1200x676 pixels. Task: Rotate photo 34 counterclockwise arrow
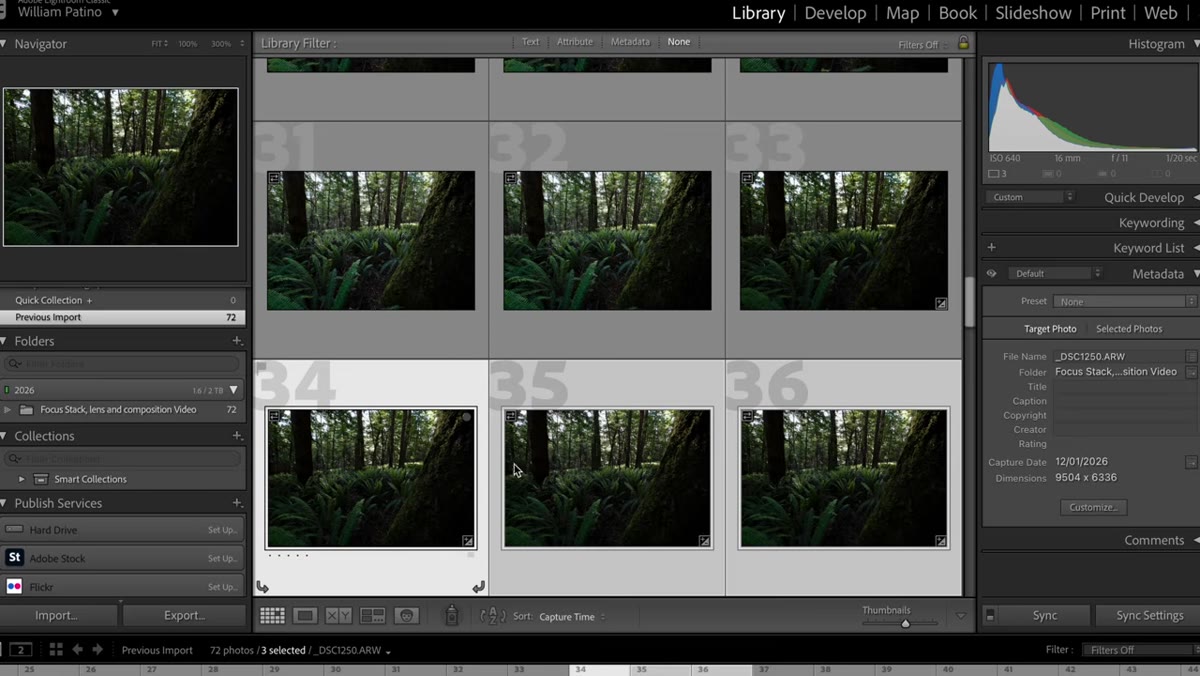pos(263,587)
